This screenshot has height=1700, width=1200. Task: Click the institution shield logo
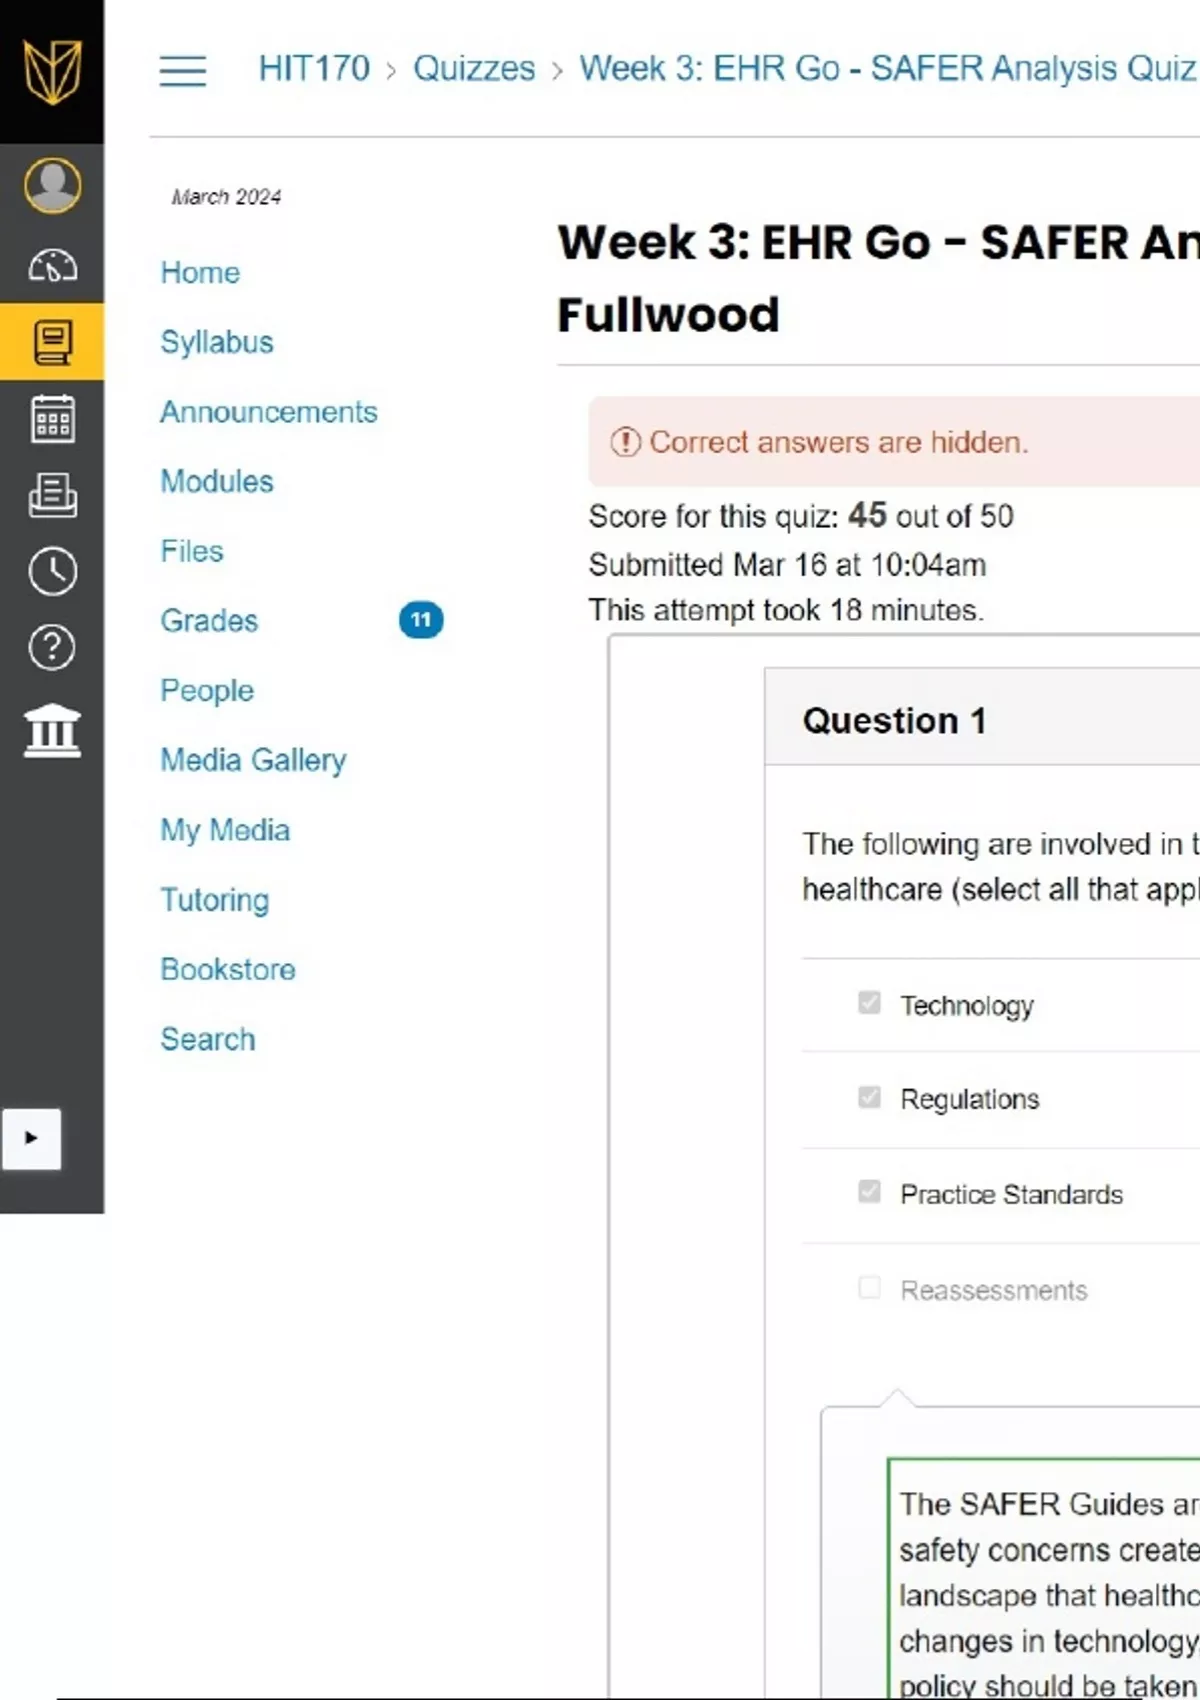52,71
